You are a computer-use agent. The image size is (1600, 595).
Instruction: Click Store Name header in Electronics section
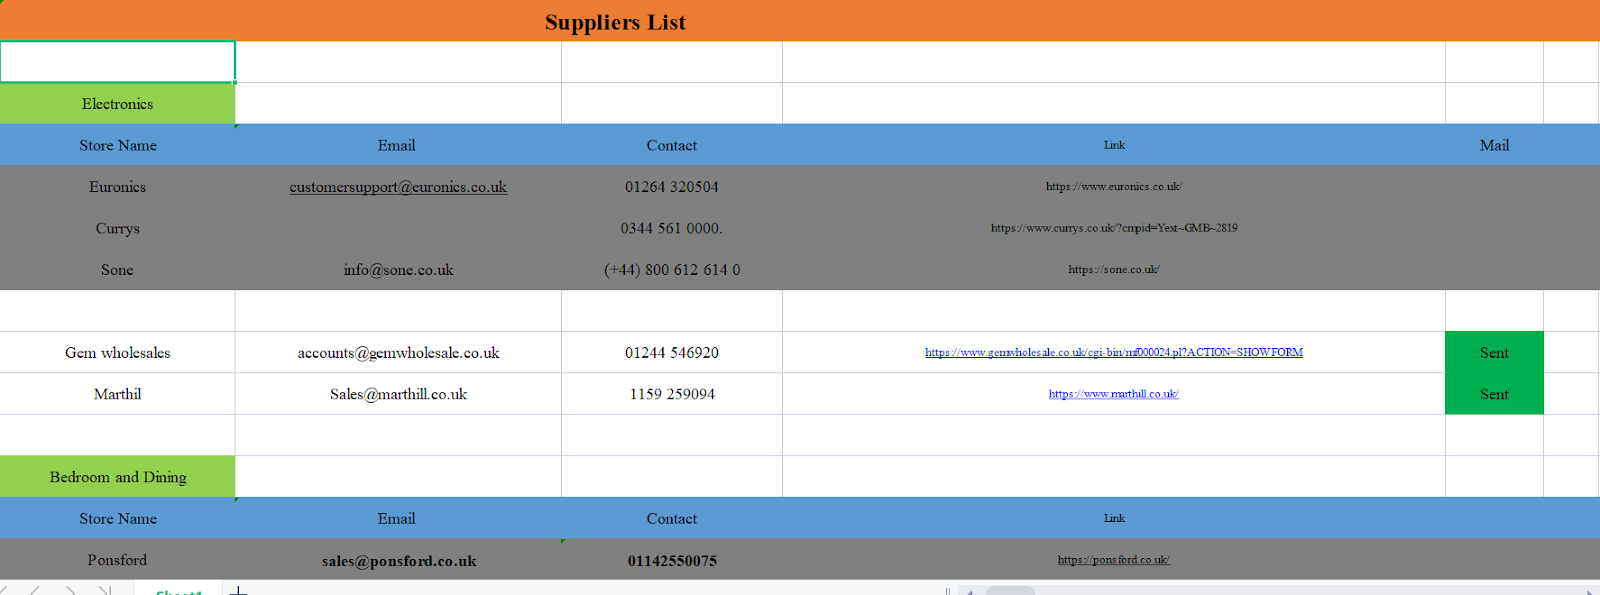(x=117, y=145)
